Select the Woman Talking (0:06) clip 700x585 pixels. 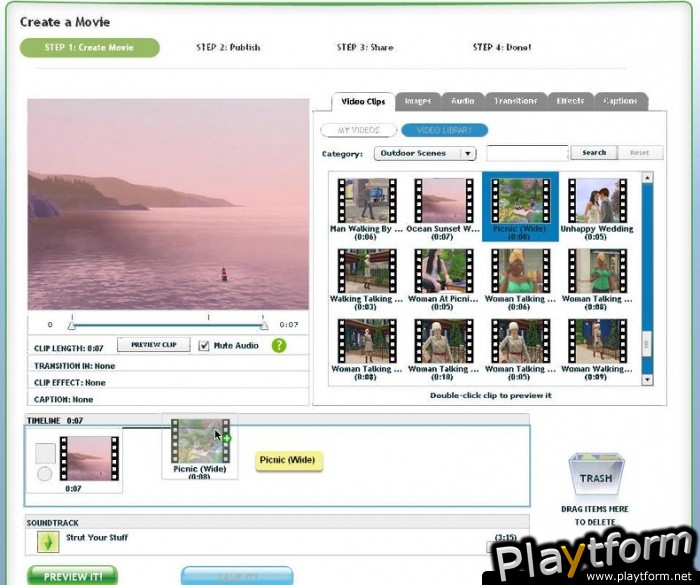pyautogui.click(x=520, y=271)
